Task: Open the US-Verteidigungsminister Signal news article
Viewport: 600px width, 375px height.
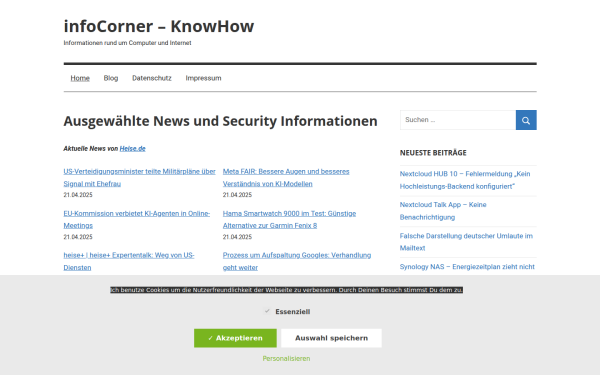Action: pos(139,178)
